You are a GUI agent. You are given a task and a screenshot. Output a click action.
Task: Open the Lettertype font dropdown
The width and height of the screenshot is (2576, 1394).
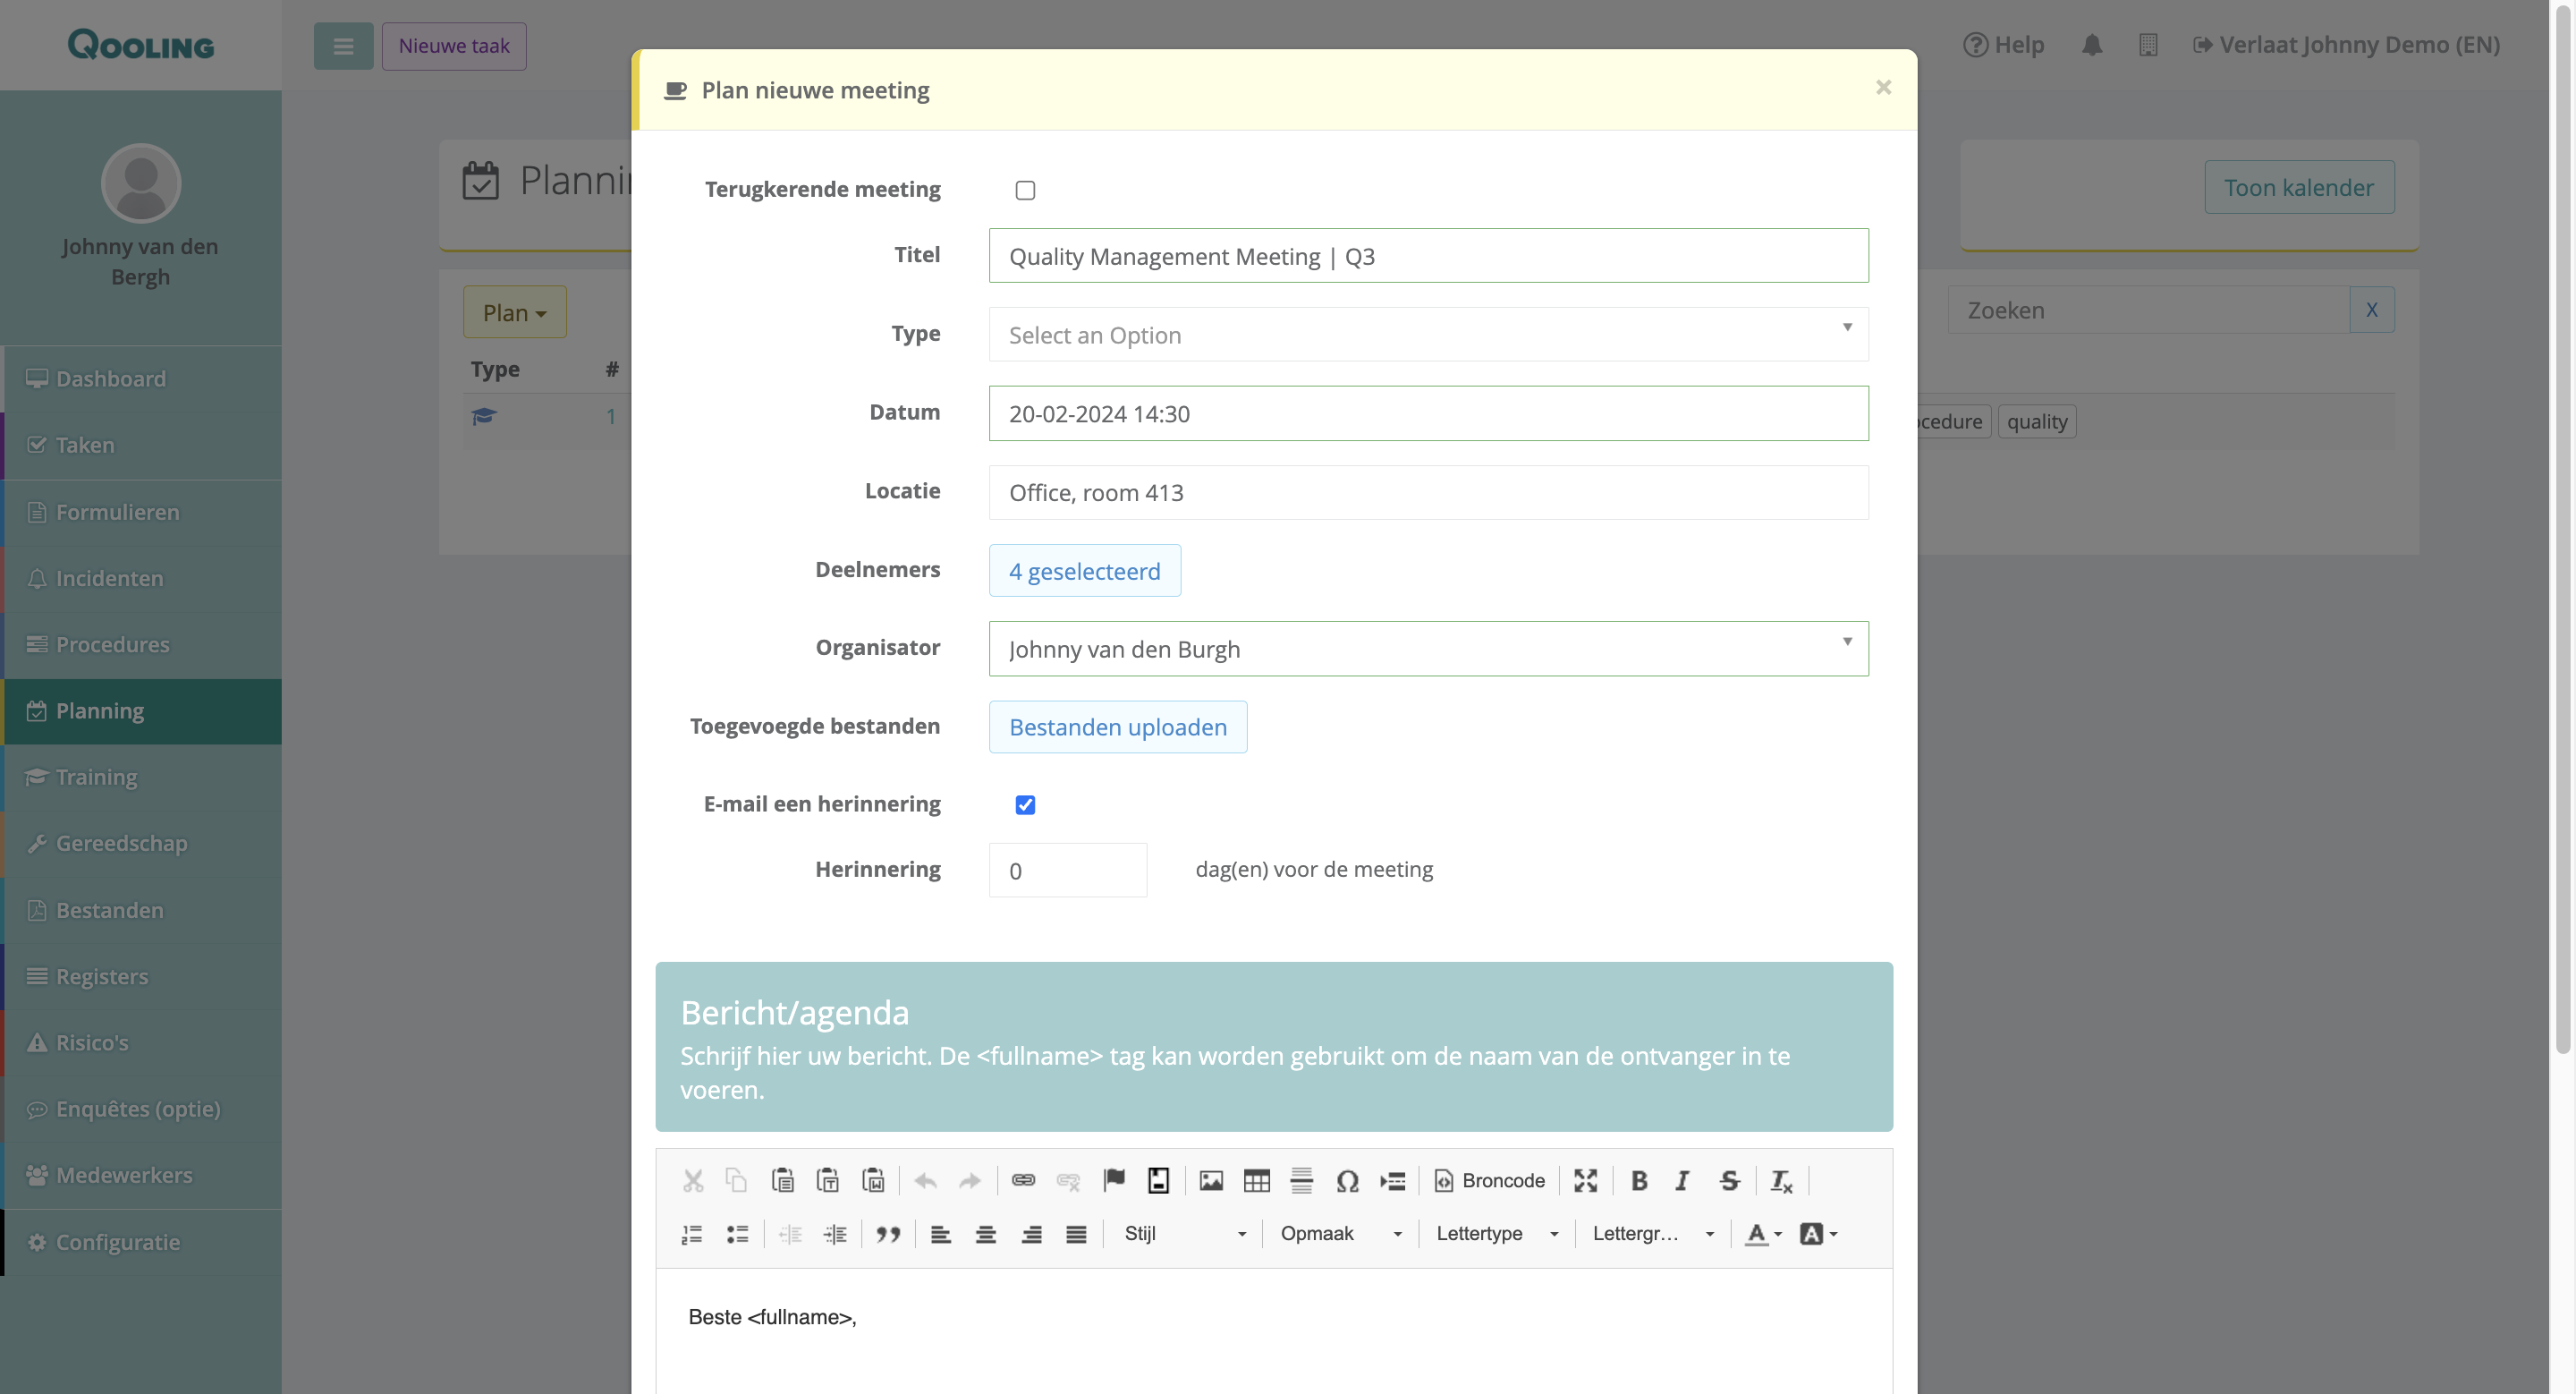1496,1234
